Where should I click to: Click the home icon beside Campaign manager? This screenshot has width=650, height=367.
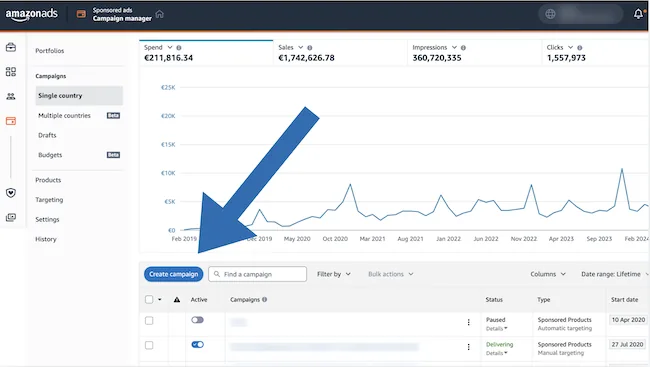[x=160, y=14]
